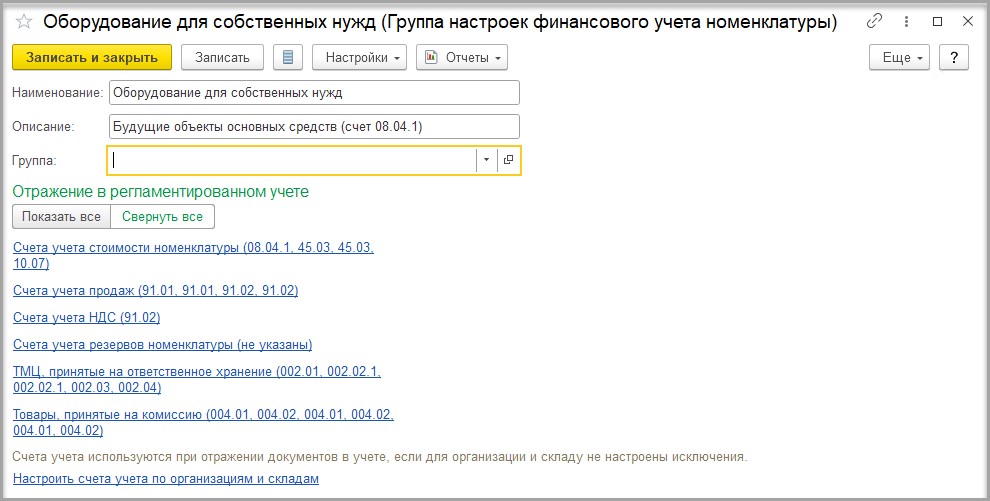Open the help question mark button
990x501 pixels.
coord(953,57)
